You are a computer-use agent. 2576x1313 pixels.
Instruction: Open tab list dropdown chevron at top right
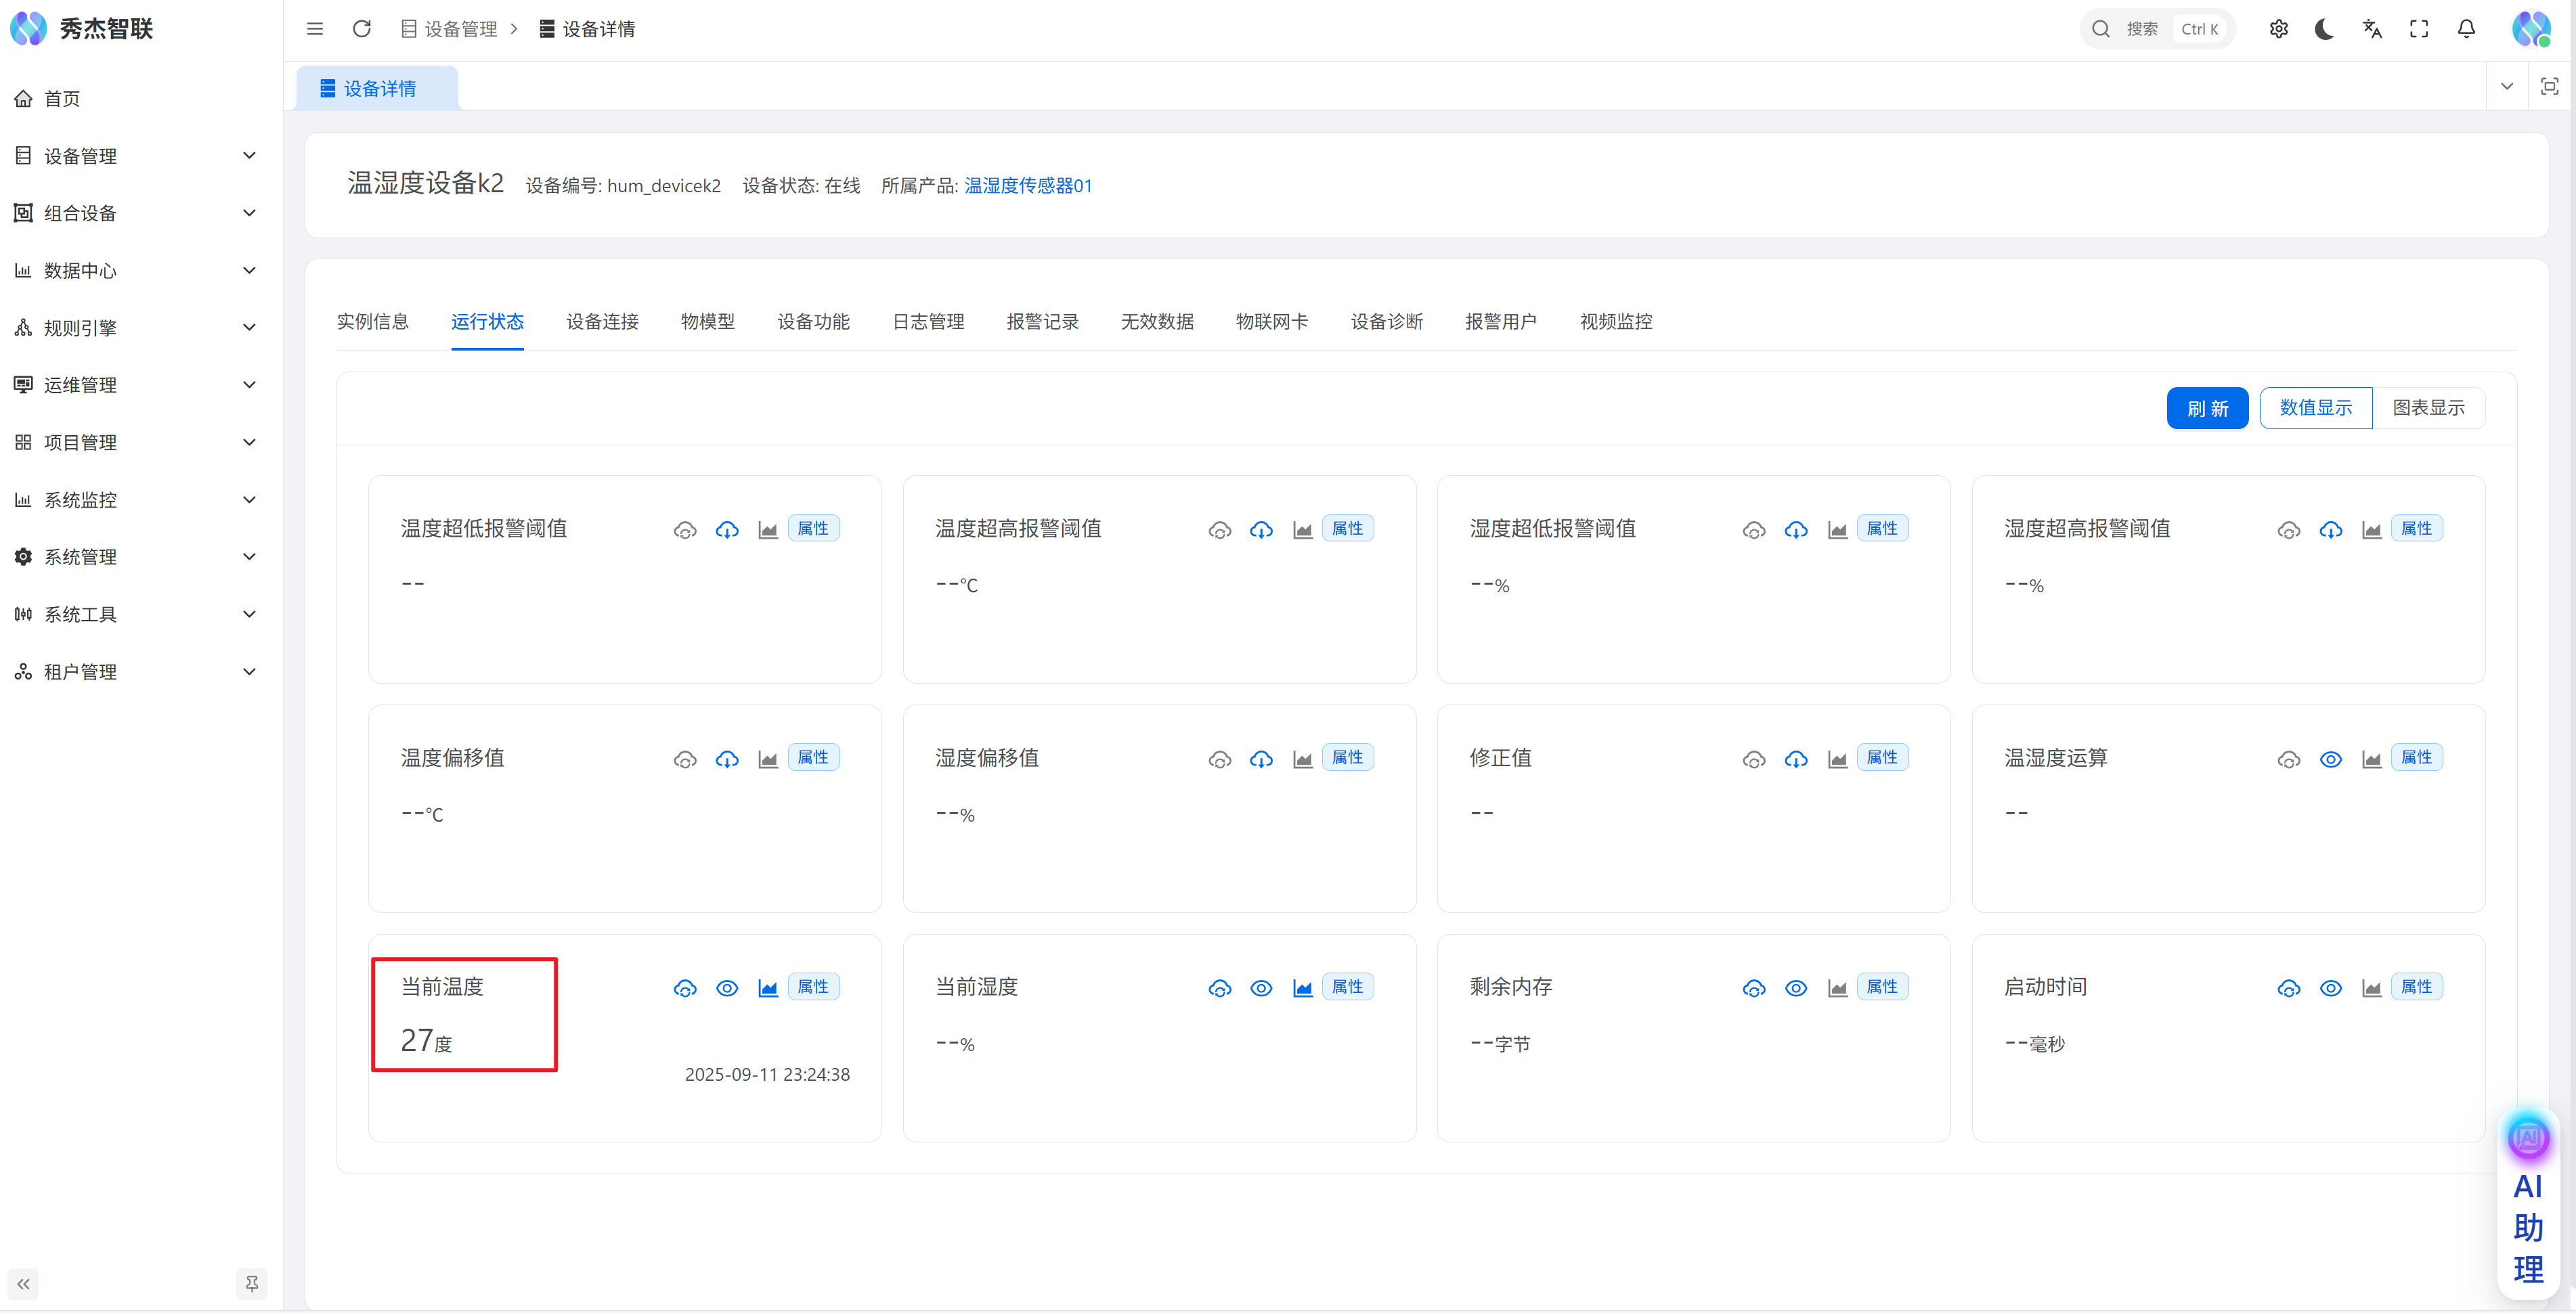click(2506, 86)
